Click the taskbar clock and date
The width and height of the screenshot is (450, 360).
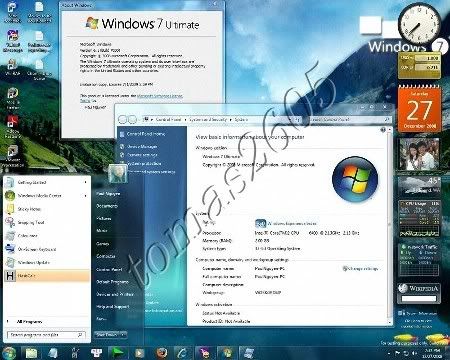pos(432,353)
